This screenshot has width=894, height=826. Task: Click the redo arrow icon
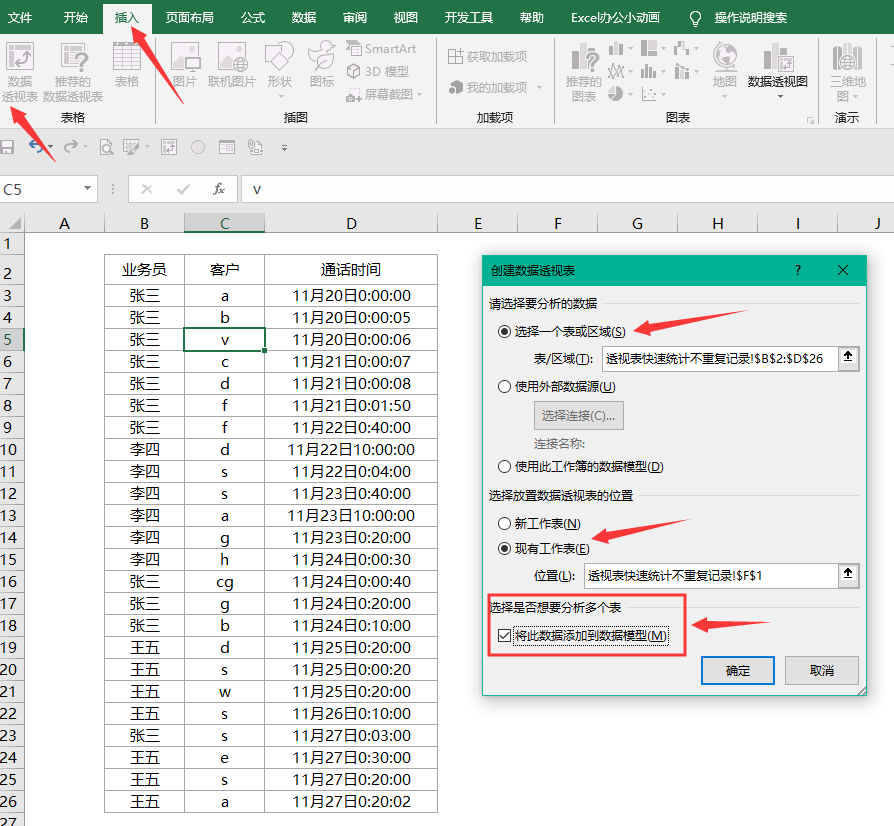[x=71, y=147]
